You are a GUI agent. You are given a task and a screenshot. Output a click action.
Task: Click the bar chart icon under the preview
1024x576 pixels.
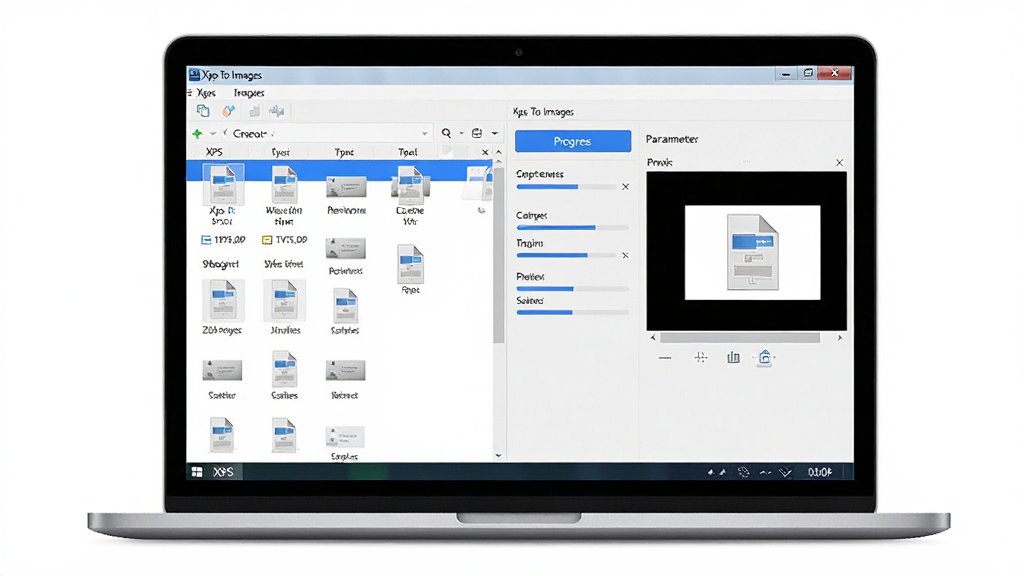coord(733,357)
